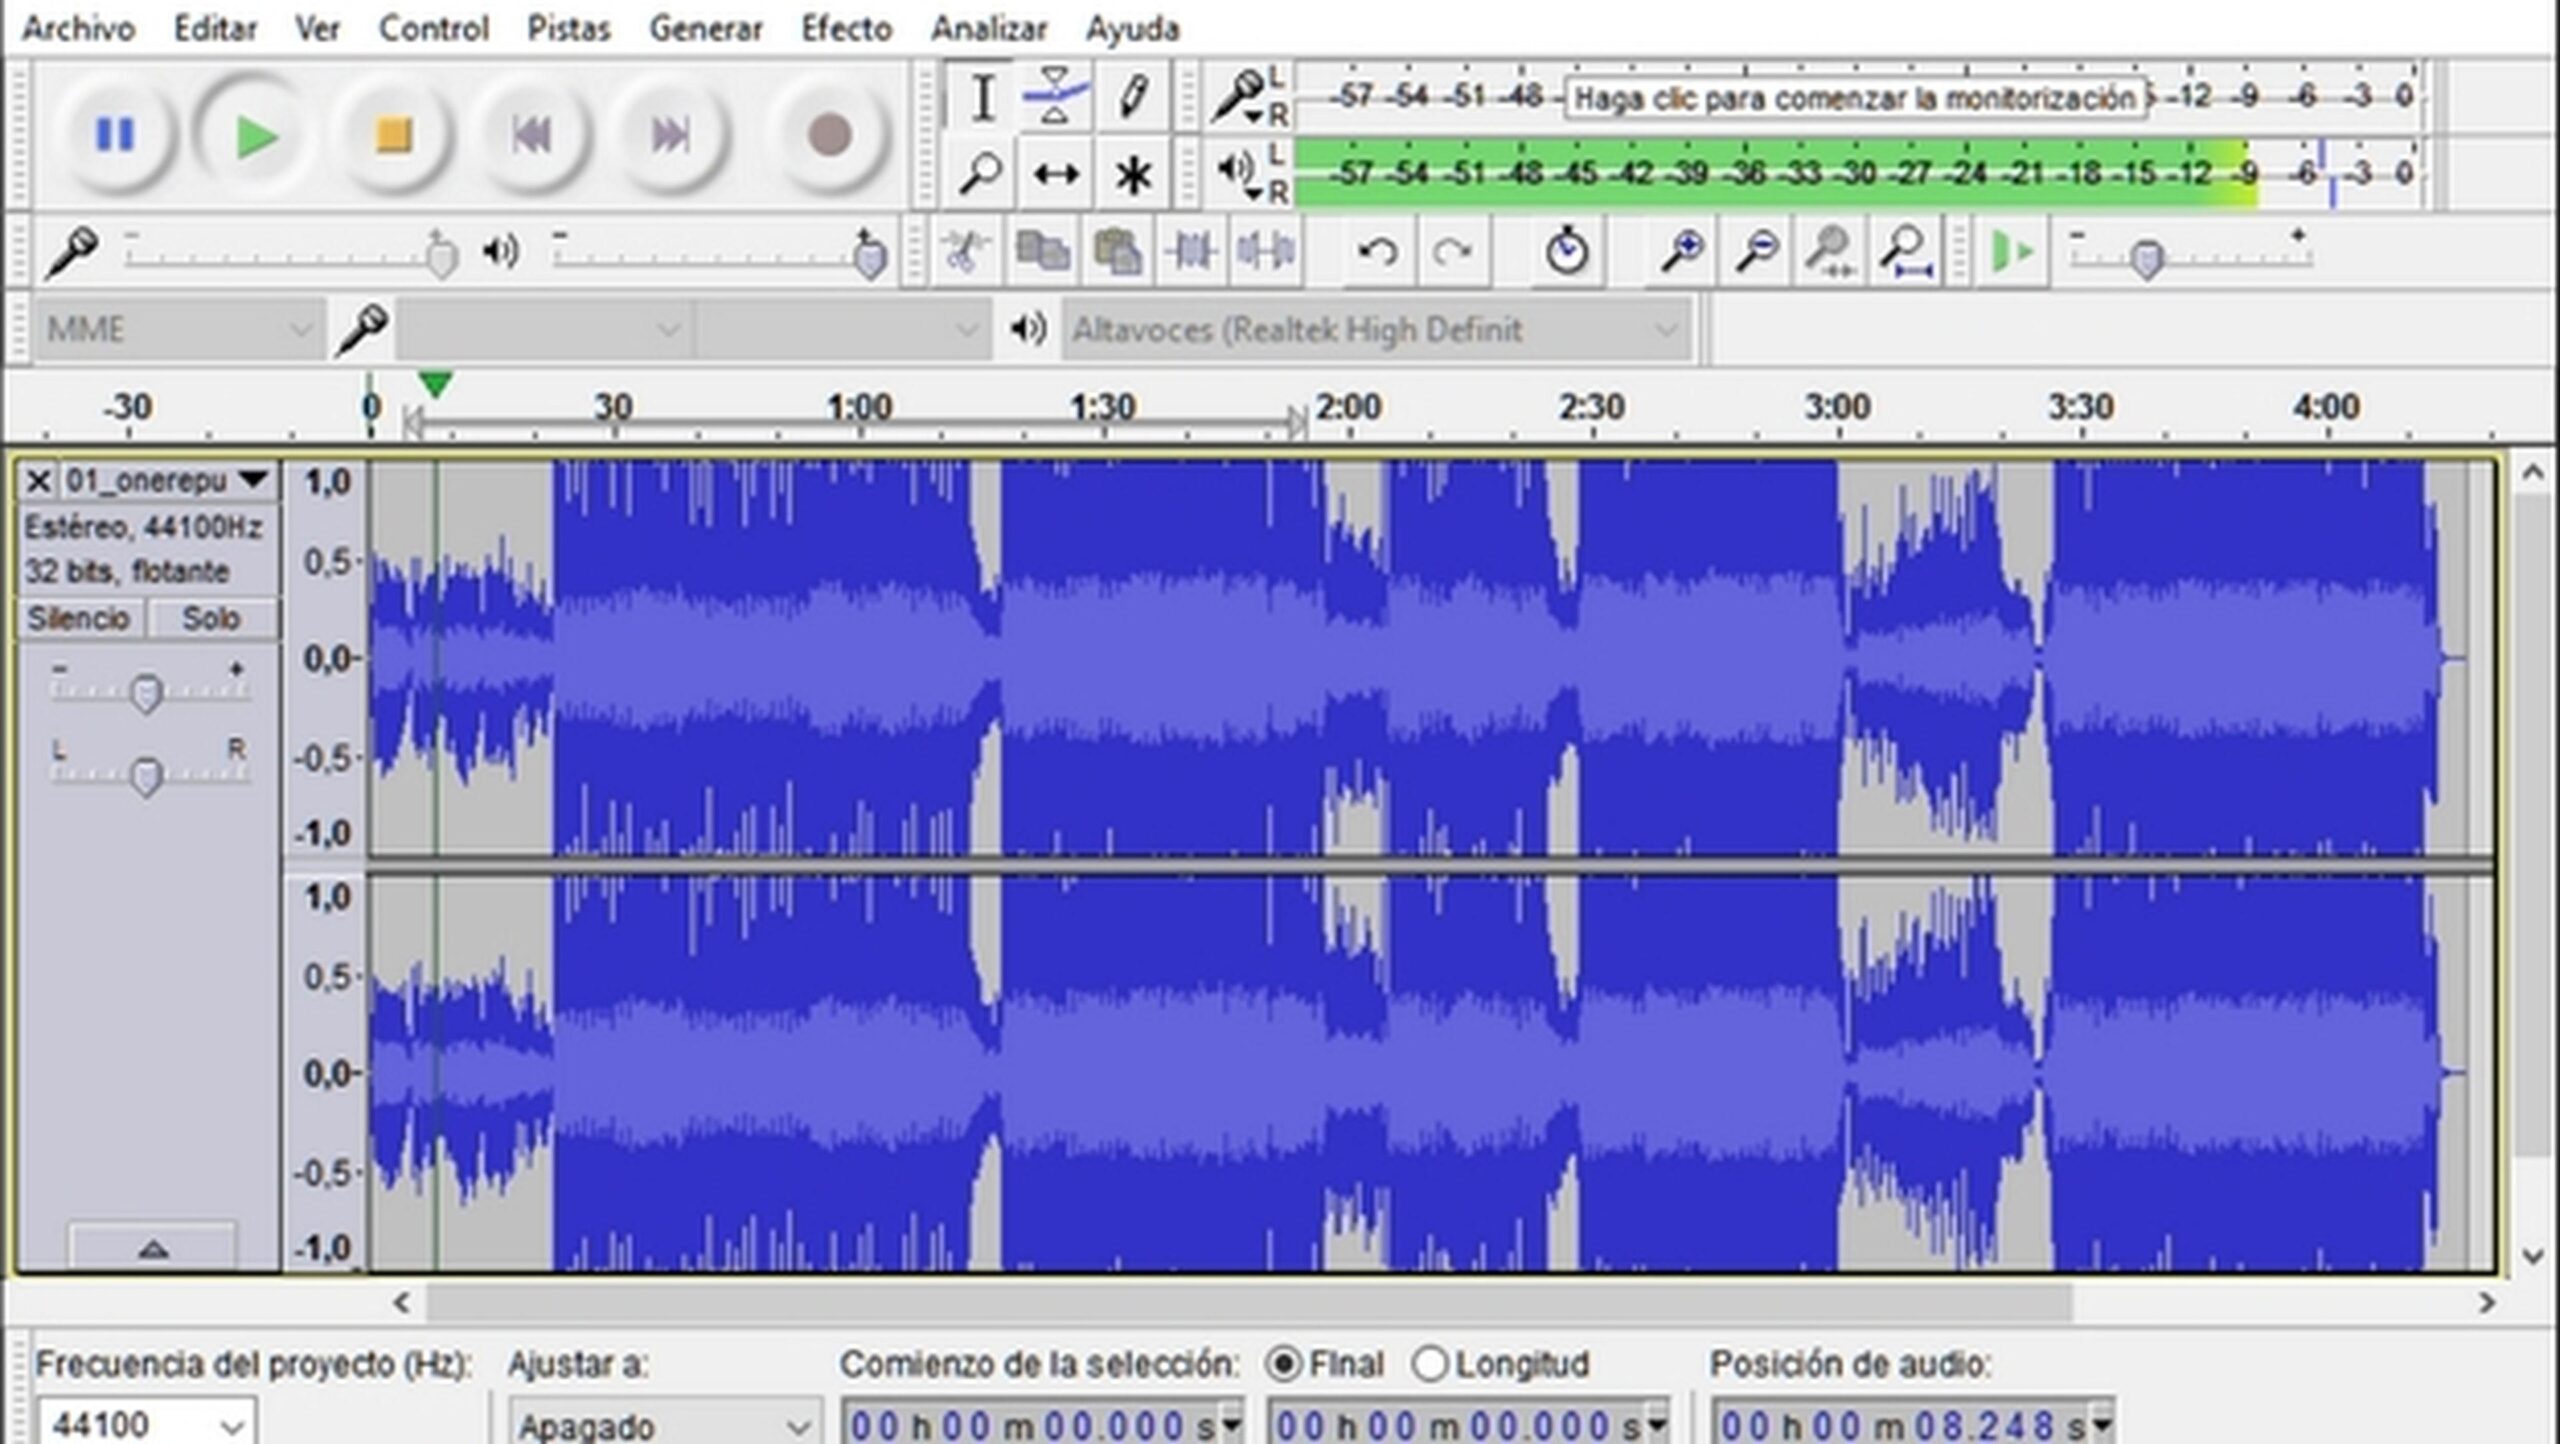
Task: Open the Generar menu
Action: 705,28
